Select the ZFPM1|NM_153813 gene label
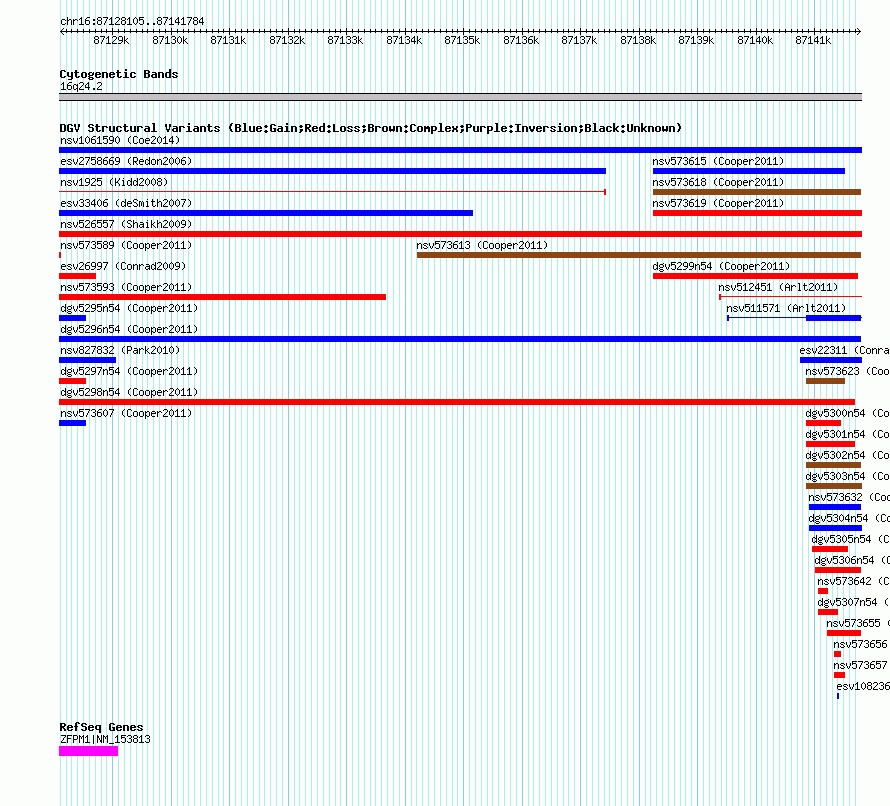 coord(105,739)
